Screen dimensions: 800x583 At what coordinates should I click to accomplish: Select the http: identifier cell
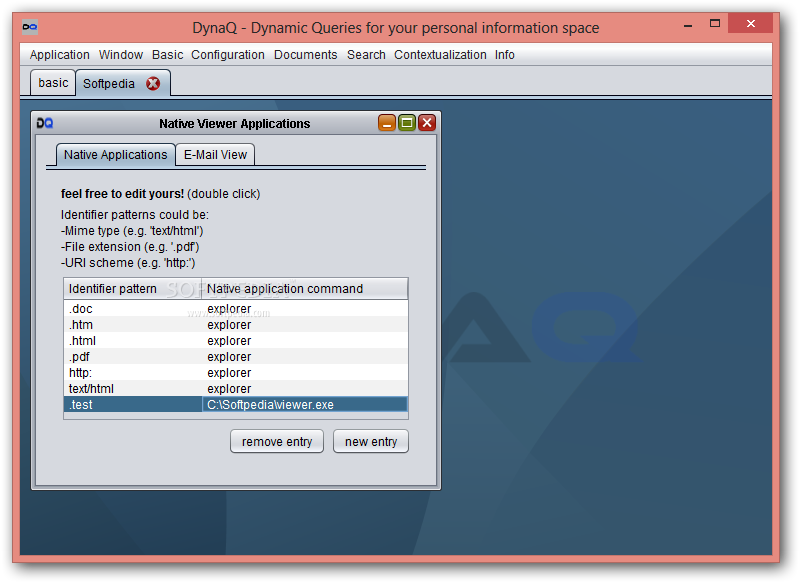tap(133, 372)
